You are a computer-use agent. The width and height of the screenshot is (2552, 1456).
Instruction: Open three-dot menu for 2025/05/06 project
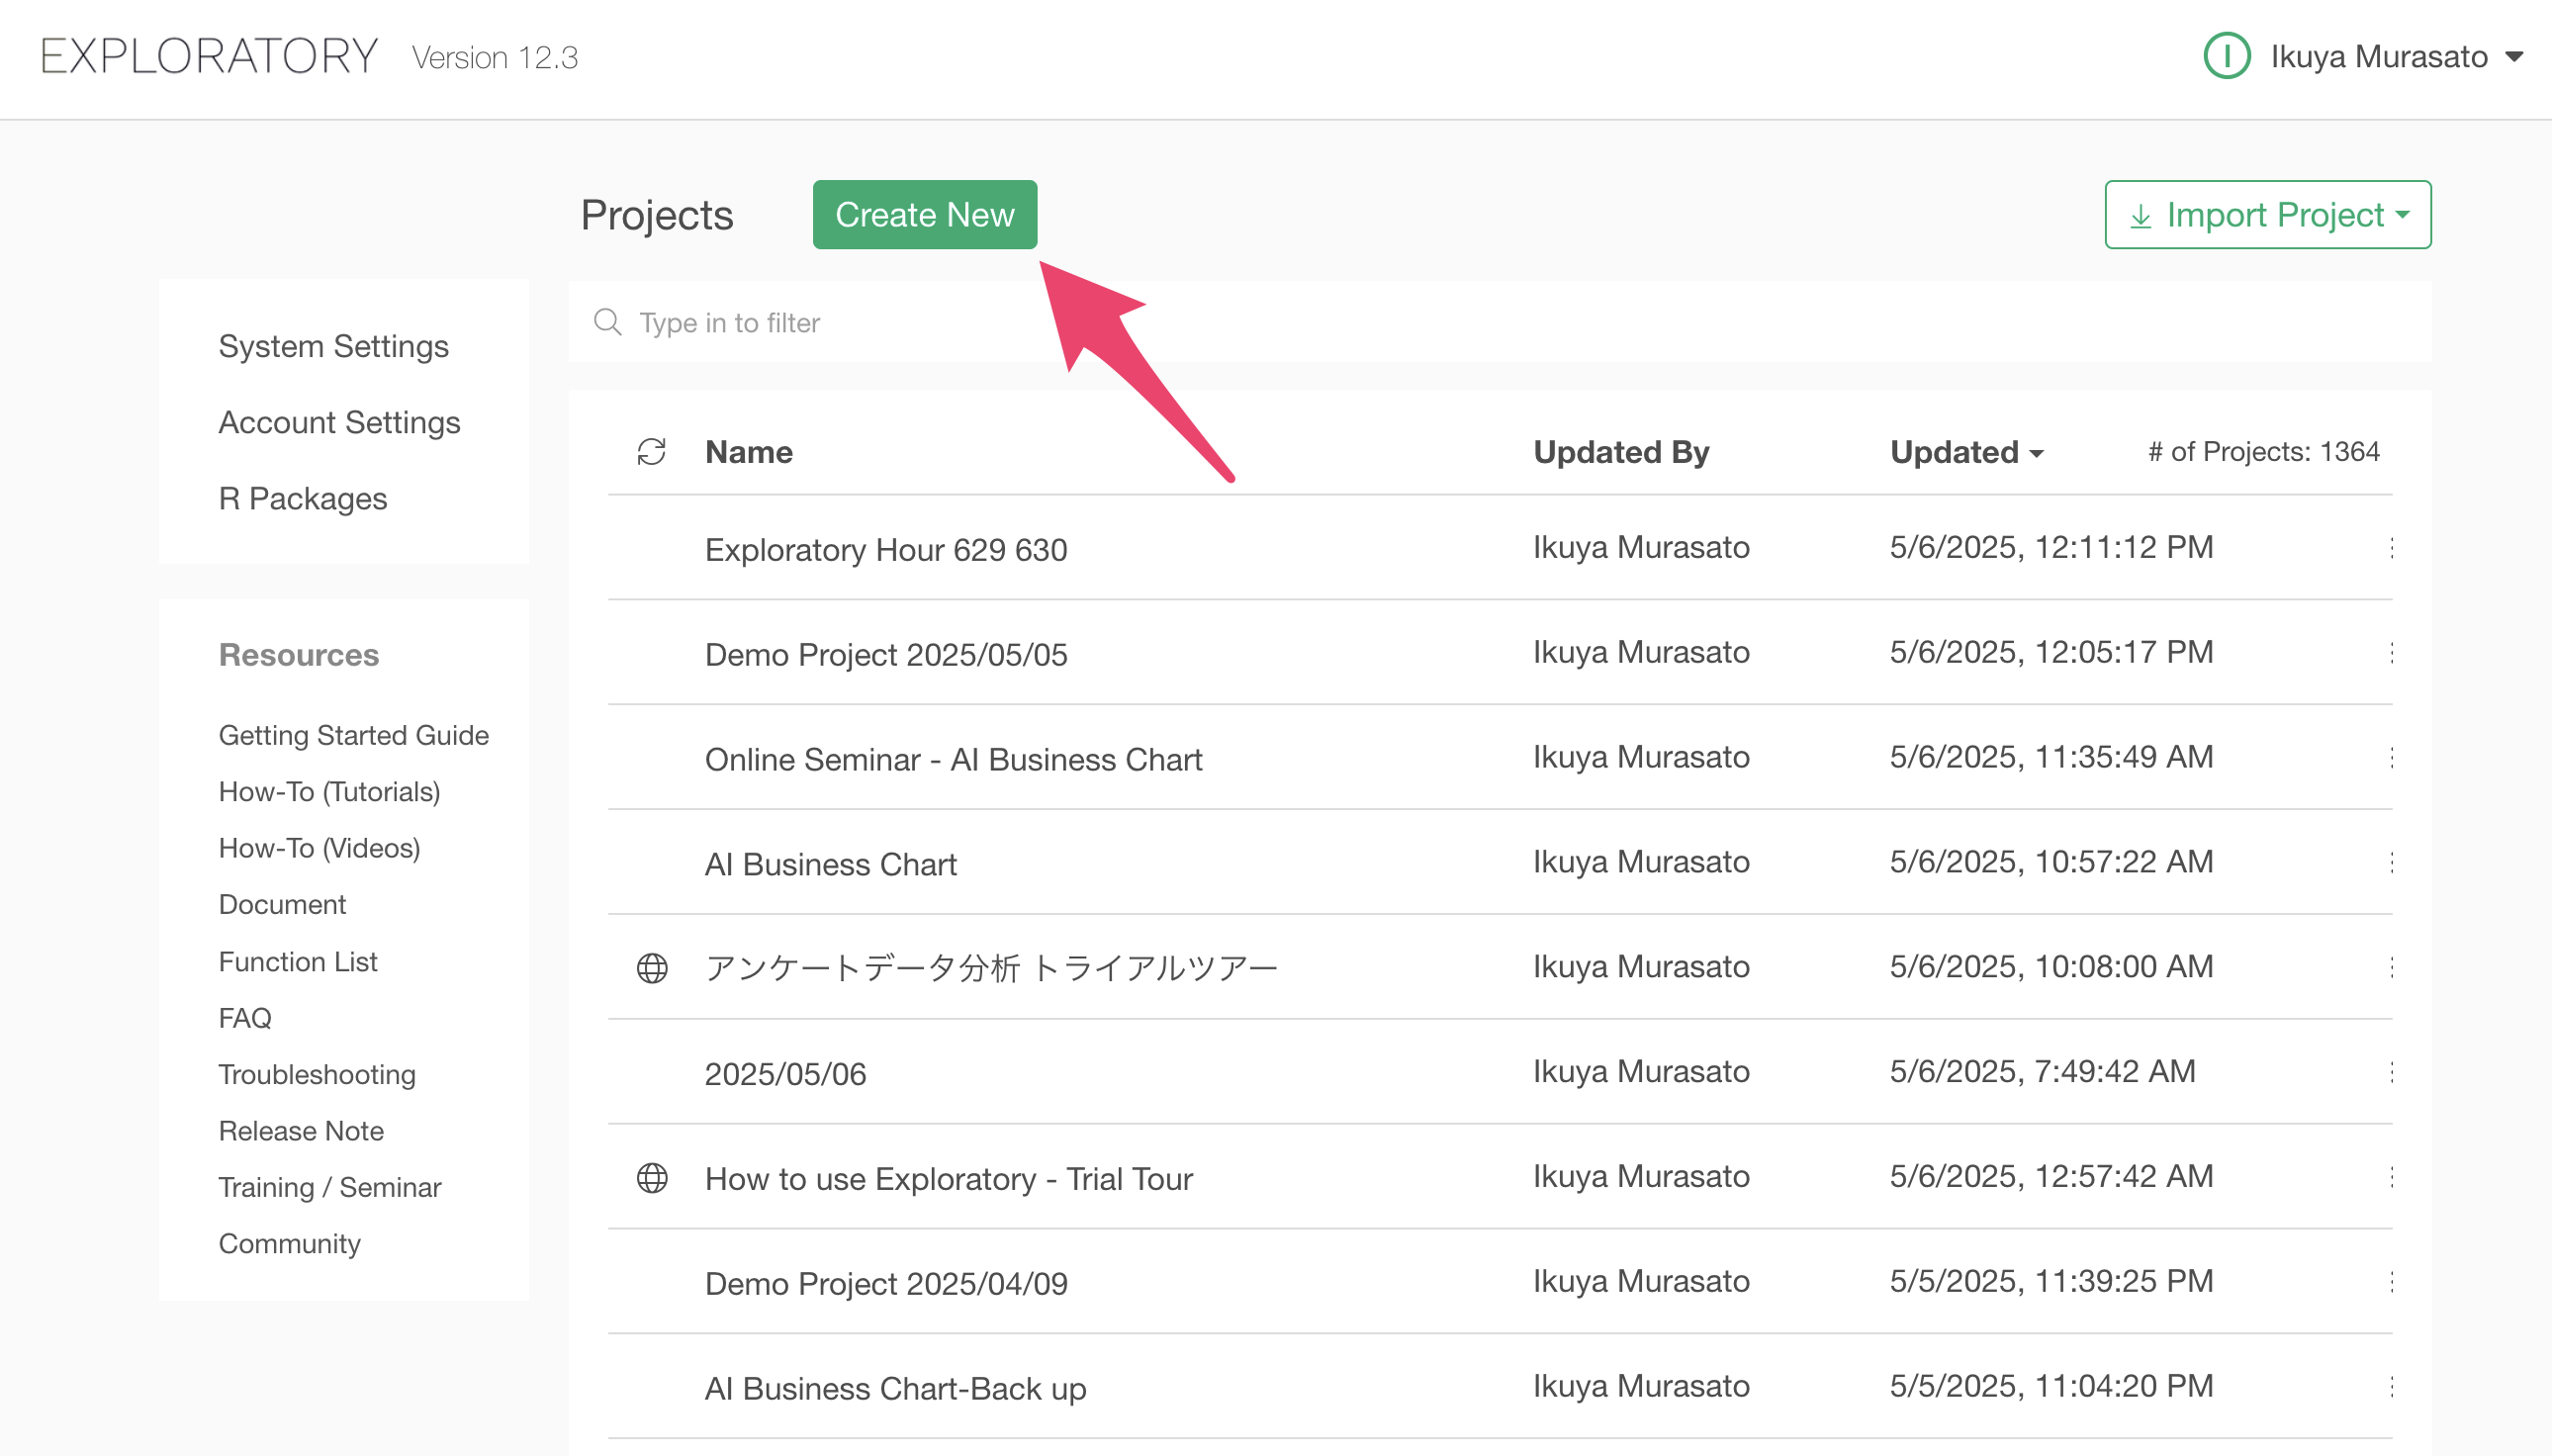2391,1072
